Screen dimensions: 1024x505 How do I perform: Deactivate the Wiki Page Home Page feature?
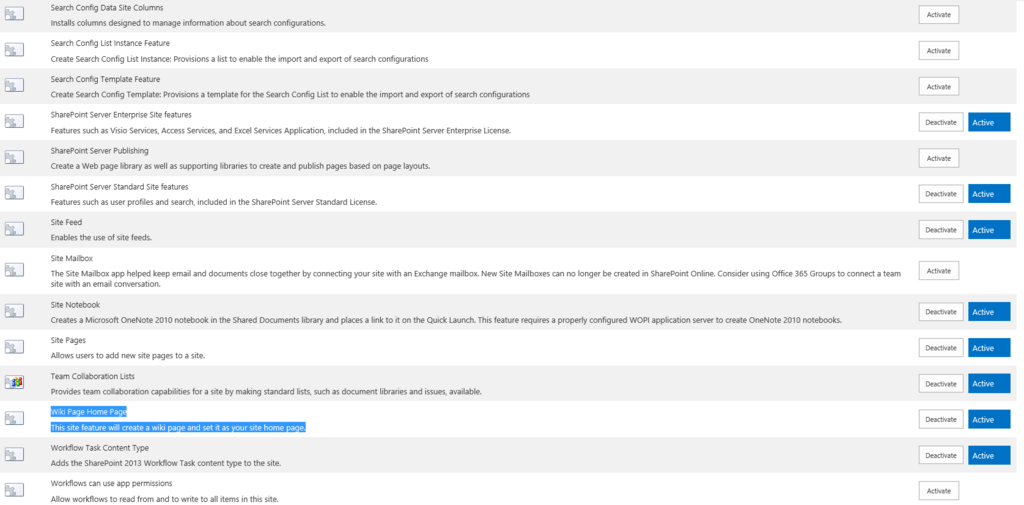coord(940,419)
